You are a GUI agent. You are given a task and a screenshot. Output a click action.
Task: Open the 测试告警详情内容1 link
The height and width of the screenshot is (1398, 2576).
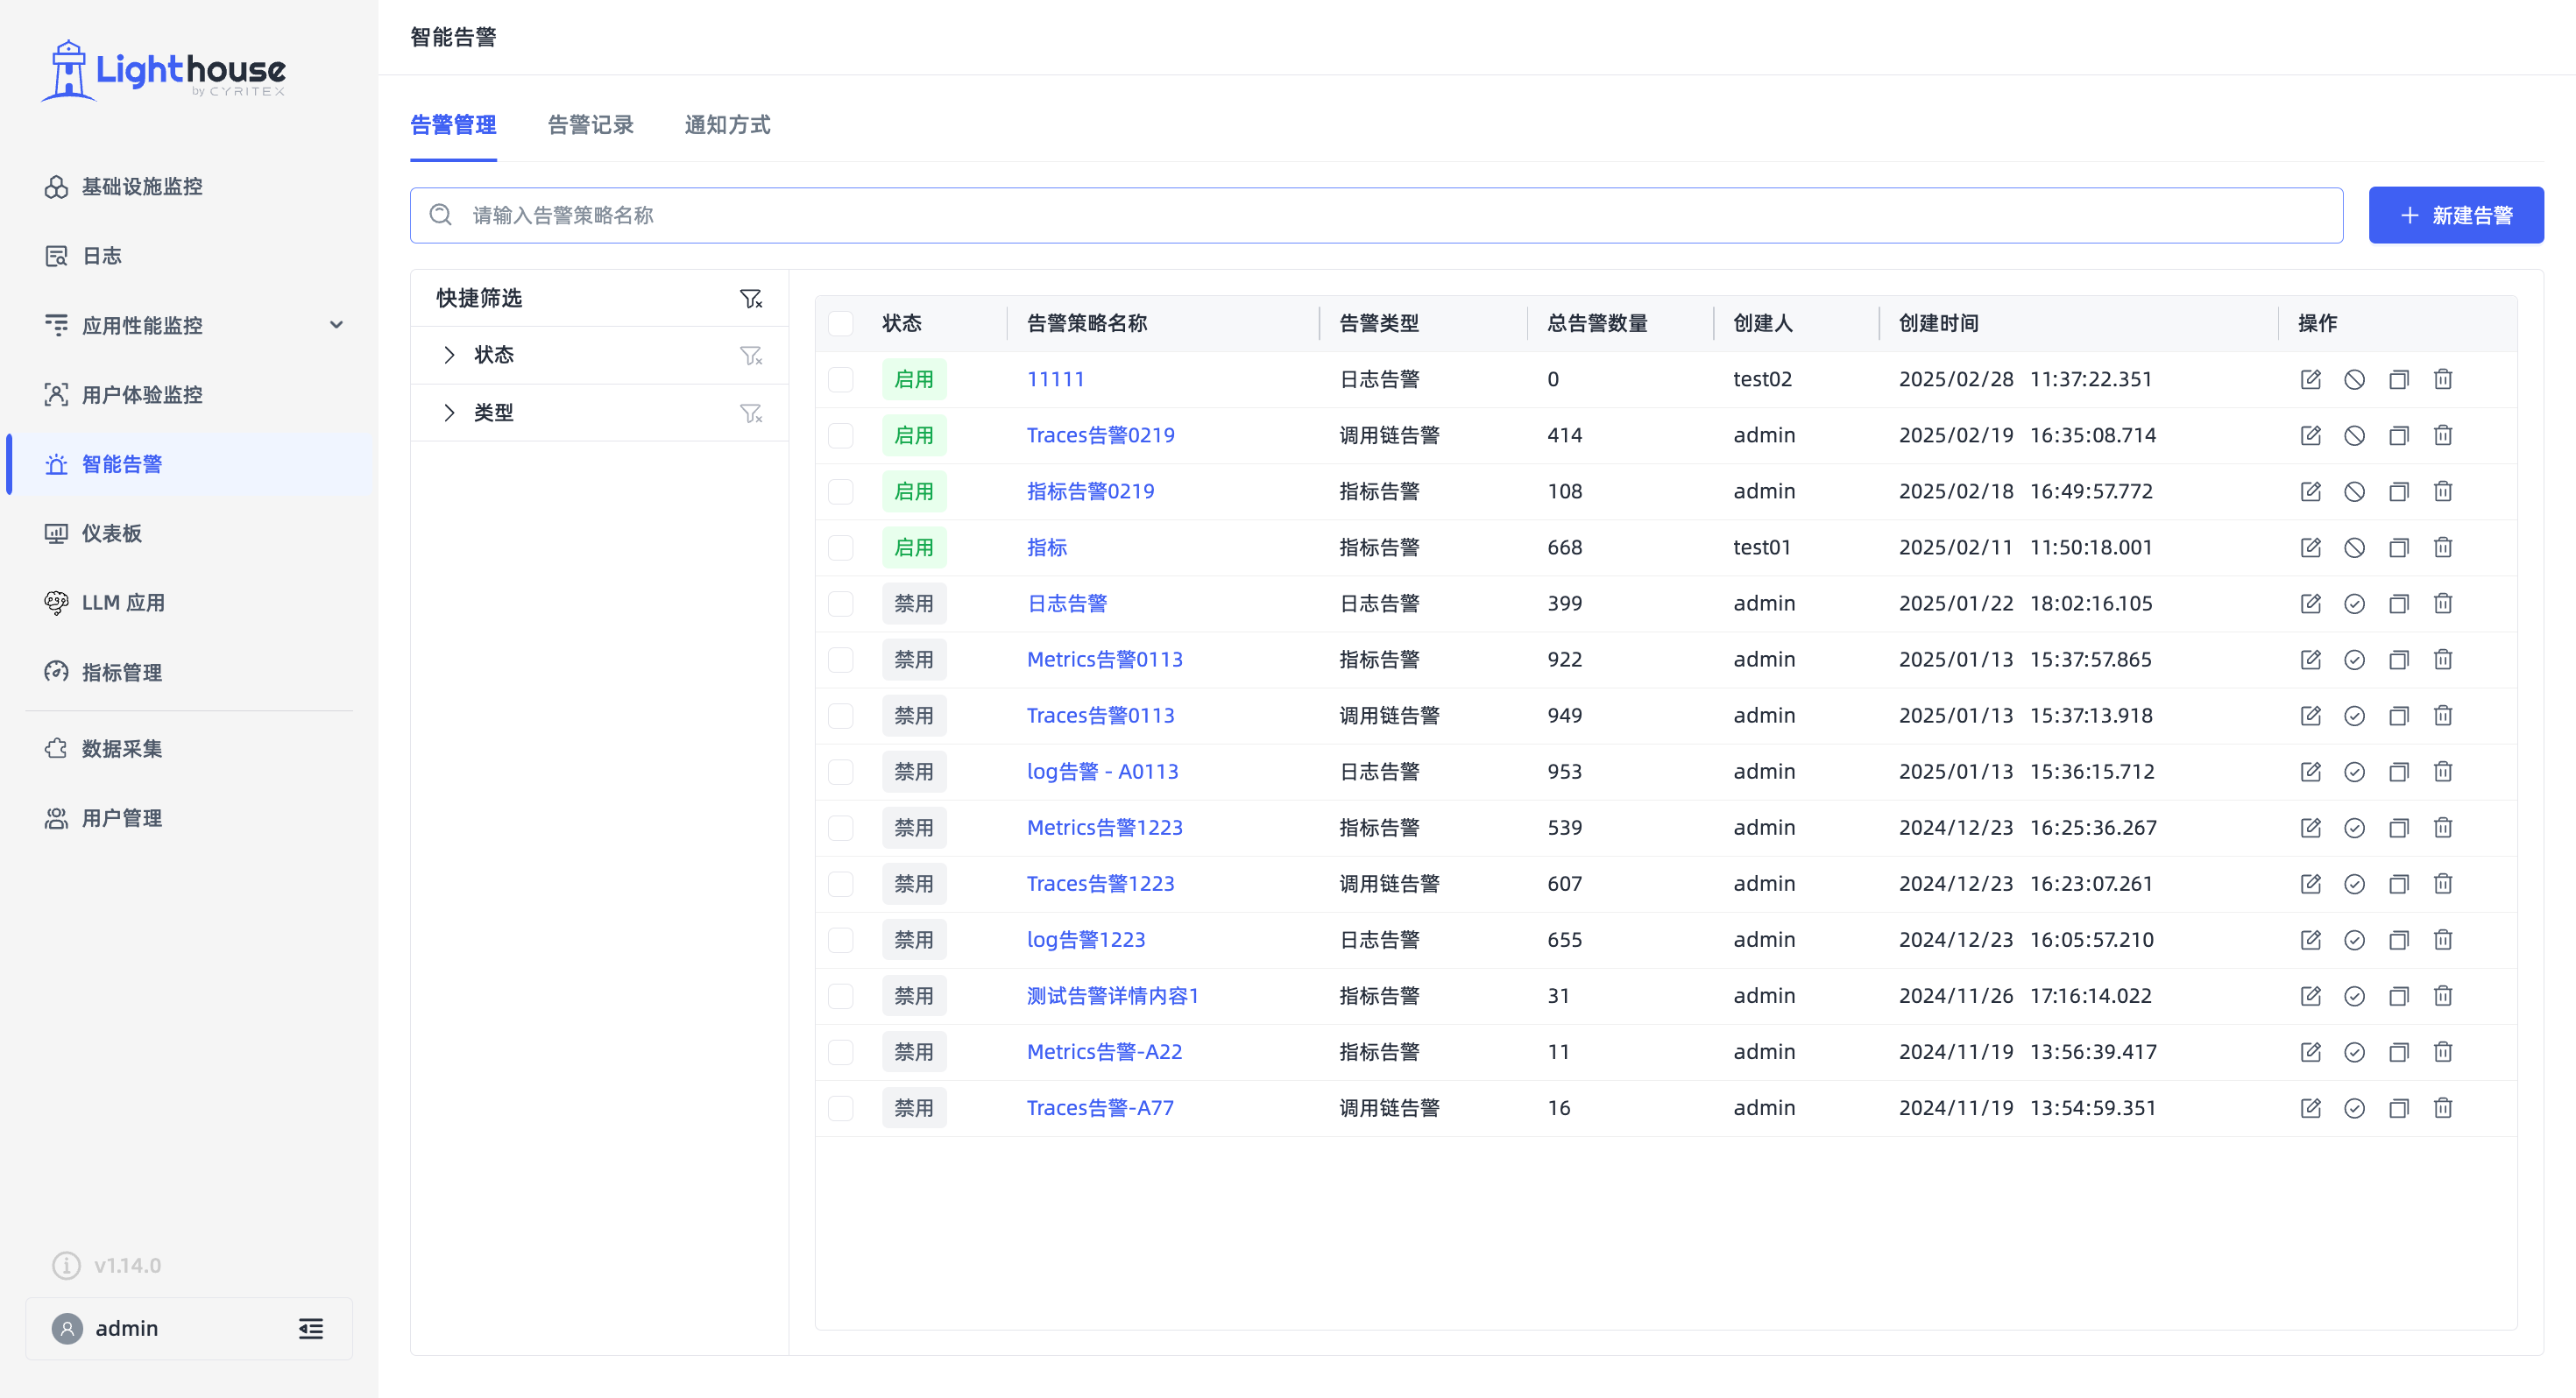[x=1112, y=995]
